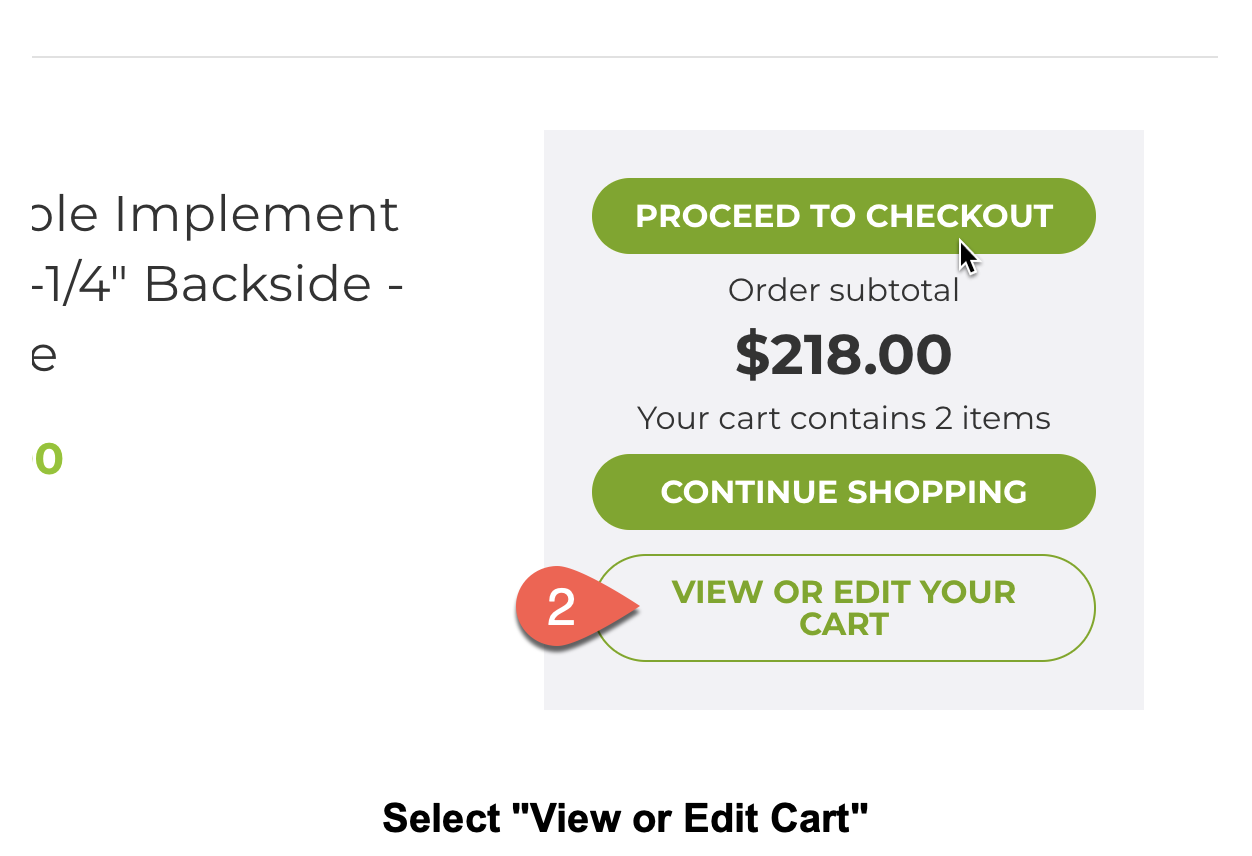1252x856 pixels.
Task: Click the 'Your cart contains 2 items' text
Action: click(x=843, y=418)
